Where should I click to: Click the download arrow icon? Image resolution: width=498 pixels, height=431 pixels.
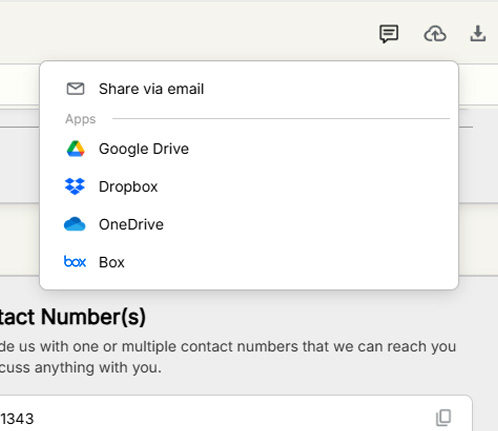[x=478, y=34]
